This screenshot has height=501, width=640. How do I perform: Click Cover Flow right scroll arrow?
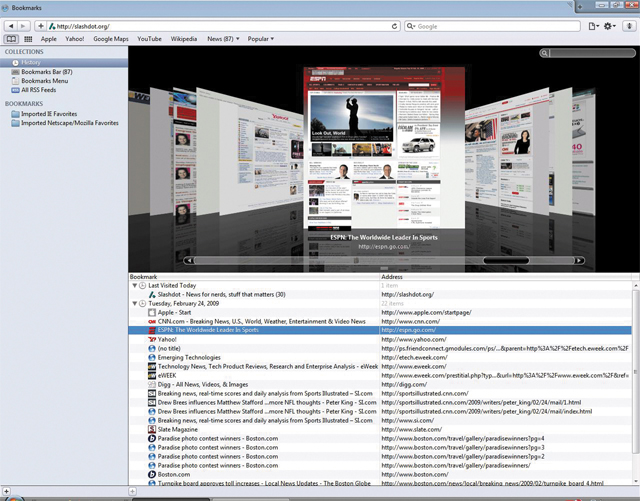click(x=579, y=261)
